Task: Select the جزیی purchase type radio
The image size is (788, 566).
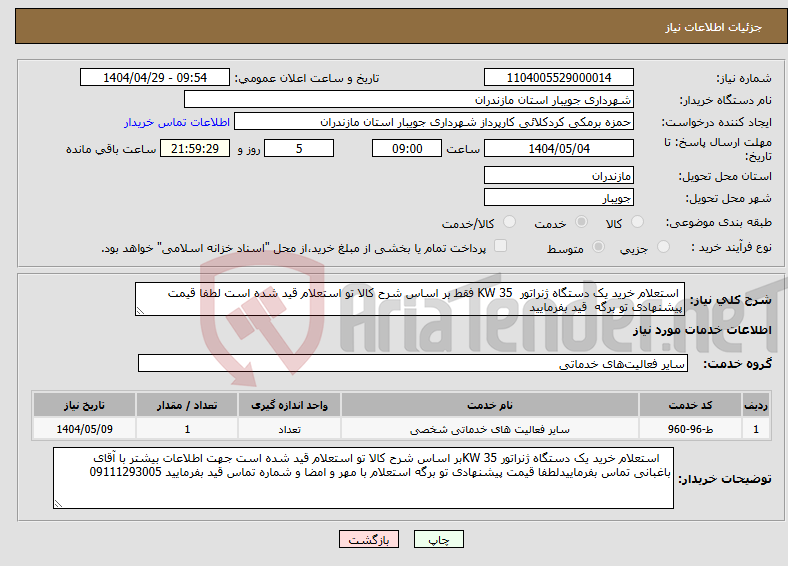Action: pos(663,246)
